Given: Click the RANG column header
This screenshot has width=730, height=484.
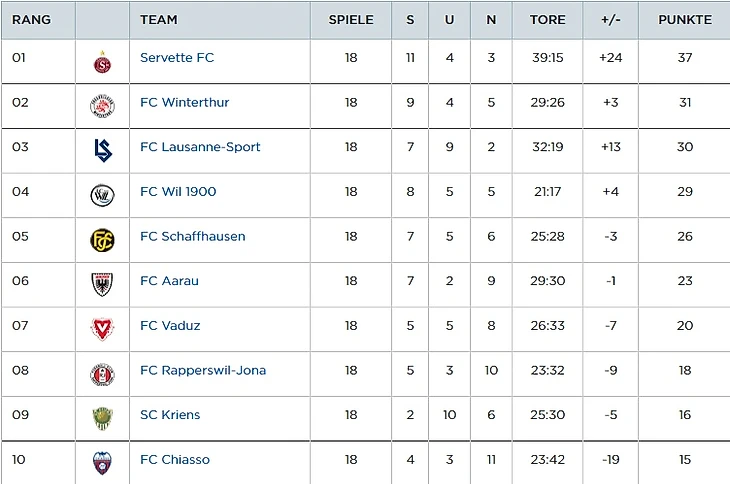Looking at the screenshot, I should (31, 20).
